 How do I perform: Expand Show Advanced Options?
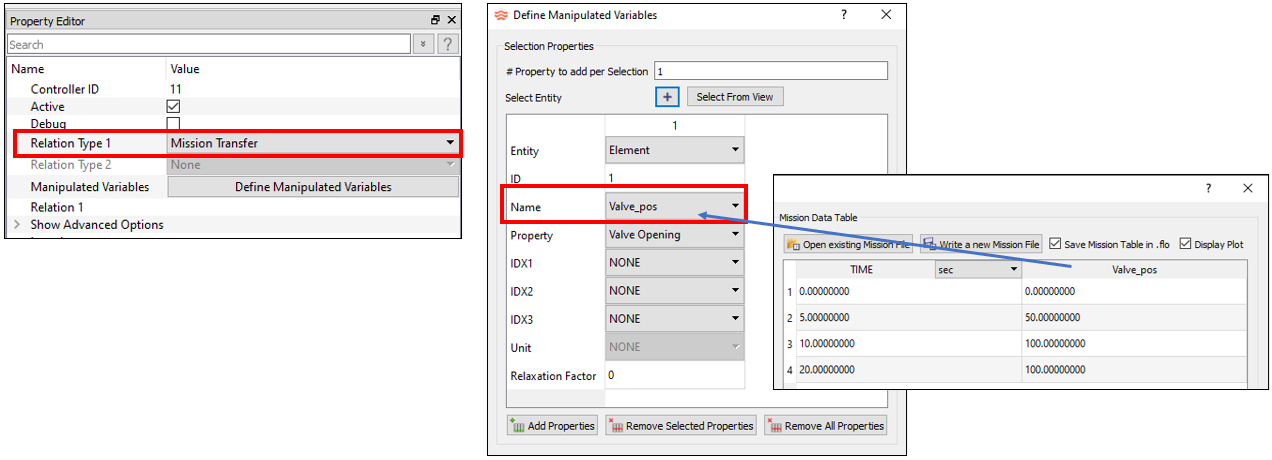[16, 225]
